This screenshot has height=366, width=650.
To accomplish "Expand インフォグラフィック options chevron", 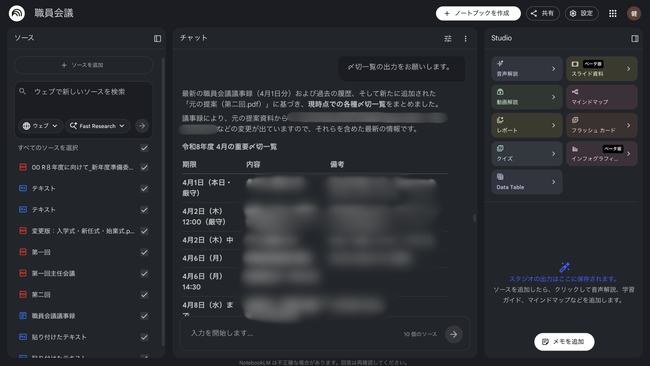I will (628, 154).
